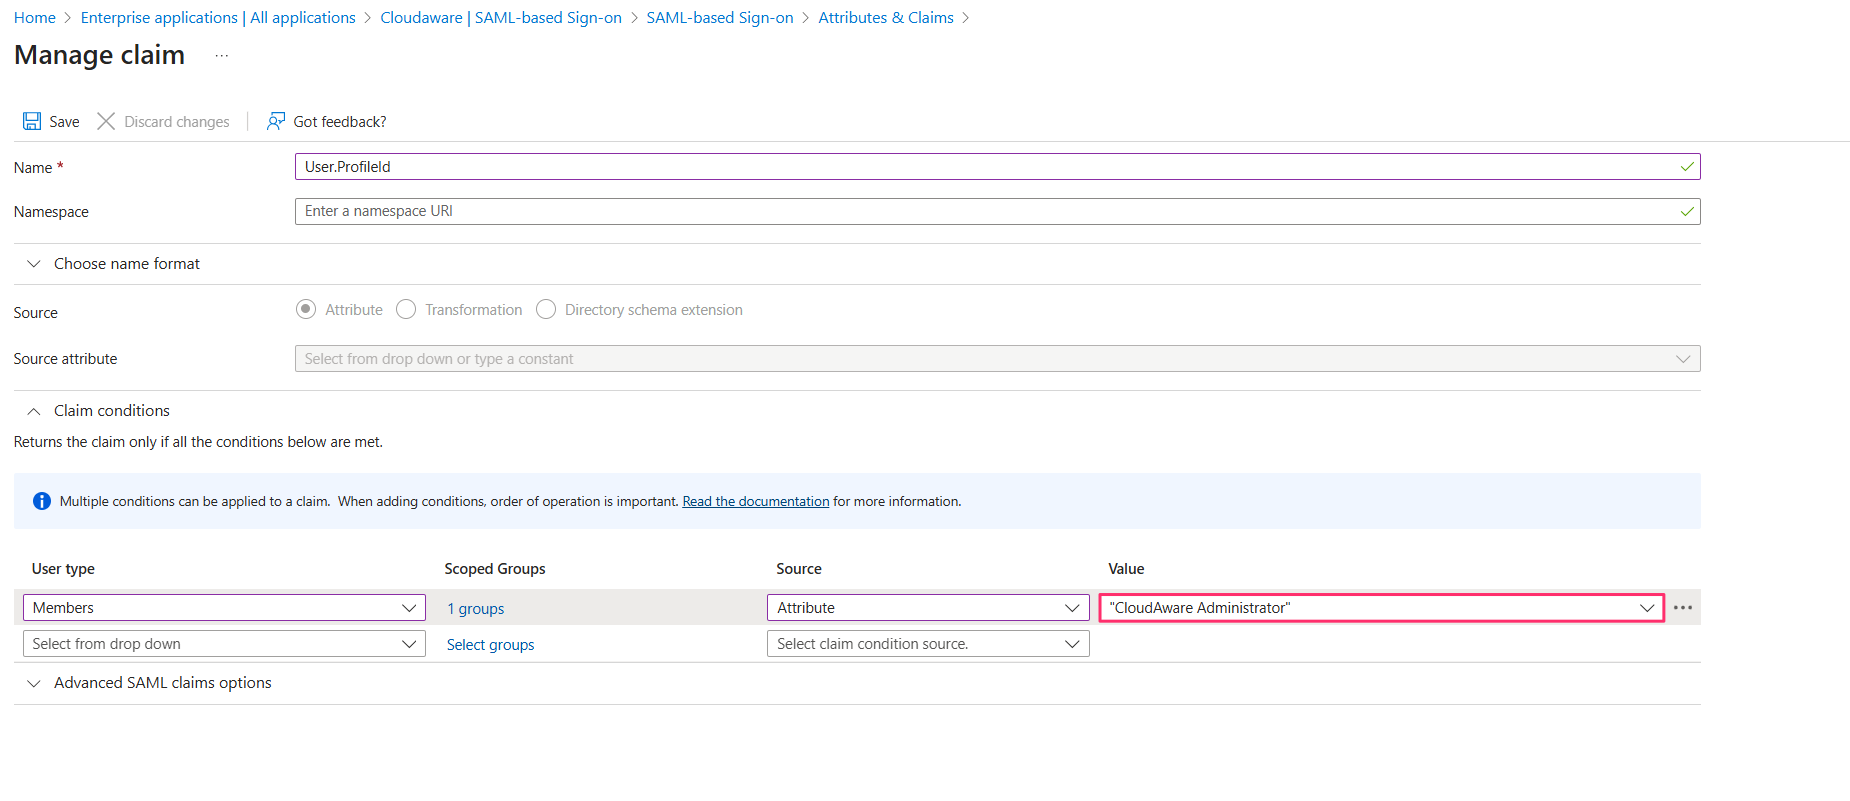Open the three-dot menu on the condition row
1850x801 pixels.
click(x=1683, y=608)
